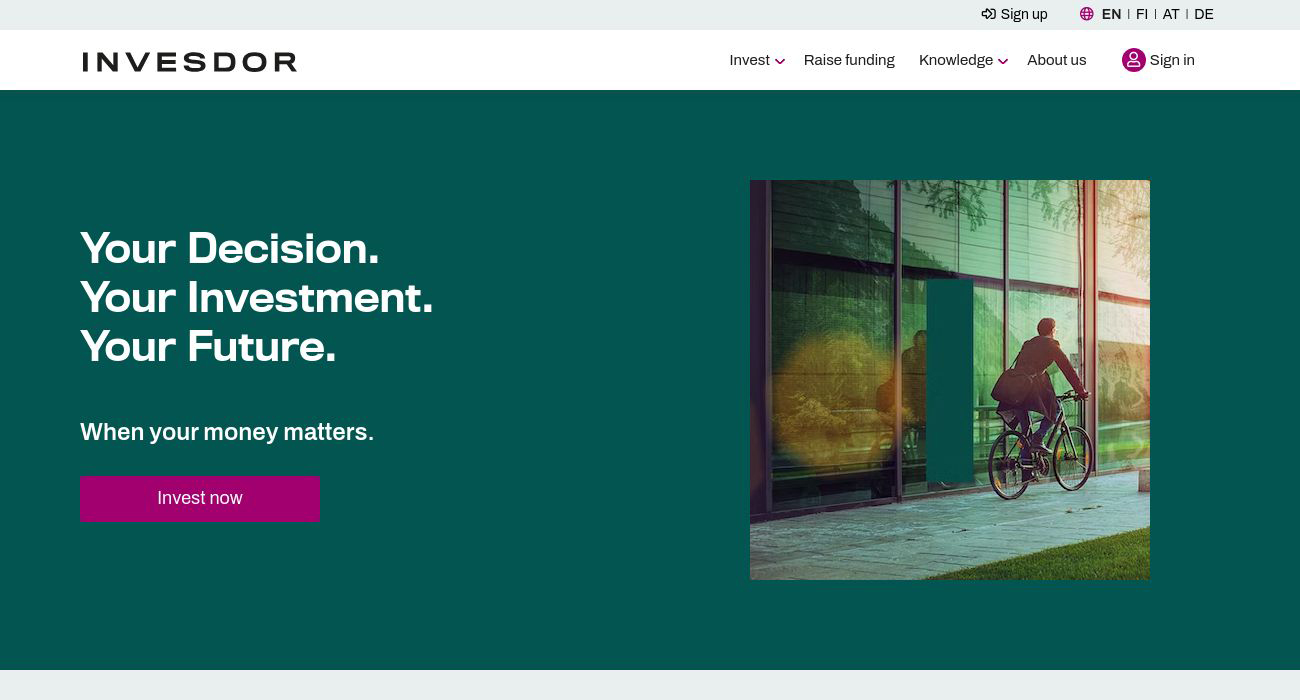Screen dimensions: 1300x700
Task: Switch language to FI
Action: tap(1142, 14)
